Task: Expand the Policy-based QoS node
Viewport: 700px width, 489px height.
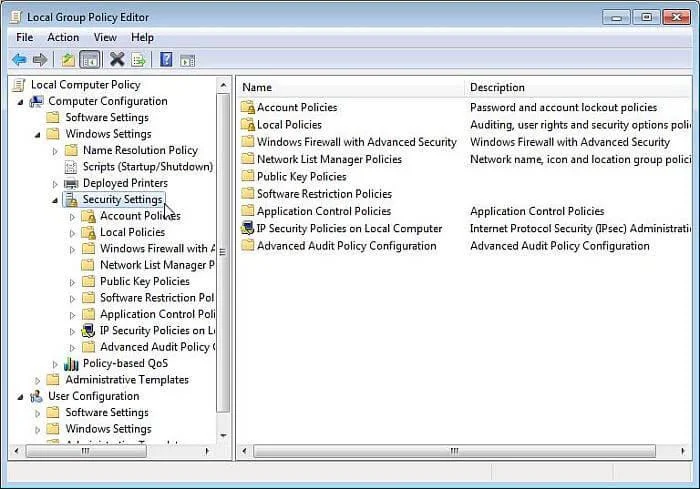Action: (55, 364)
